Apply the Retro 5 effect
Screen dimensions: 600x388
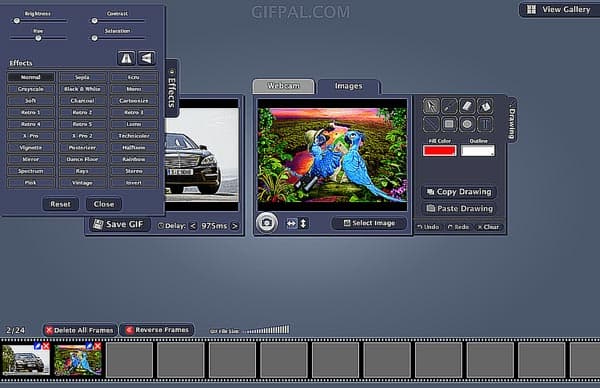point(82,124)
